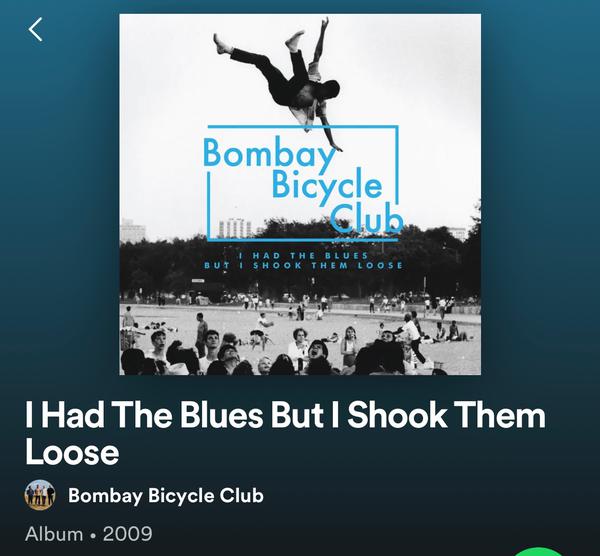Open the Bombay Bicycle Club artist page link
The image size is (600, 556).
click(166, 495)
